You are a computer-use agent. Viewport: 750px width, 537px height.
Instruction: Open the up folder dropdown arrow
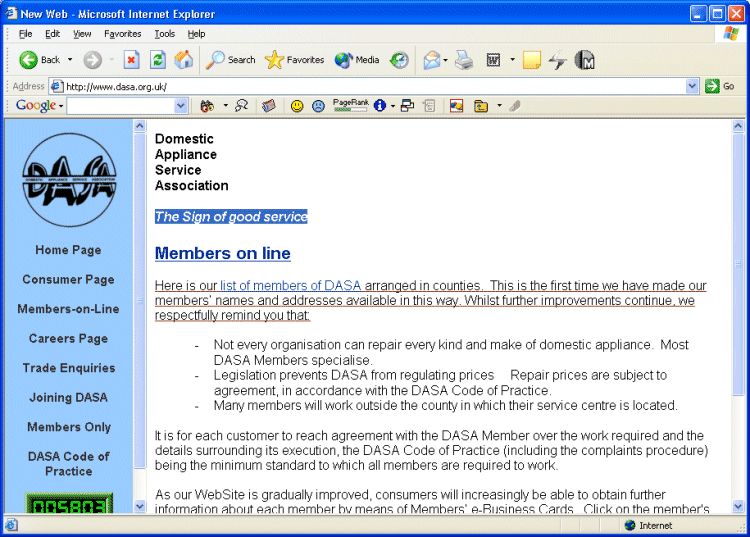click(x=499, y=106)
